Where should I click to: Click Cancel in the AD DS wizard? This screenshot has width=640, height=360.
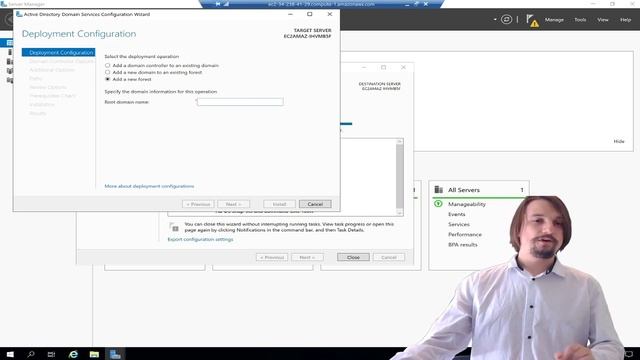click(315, 204)
